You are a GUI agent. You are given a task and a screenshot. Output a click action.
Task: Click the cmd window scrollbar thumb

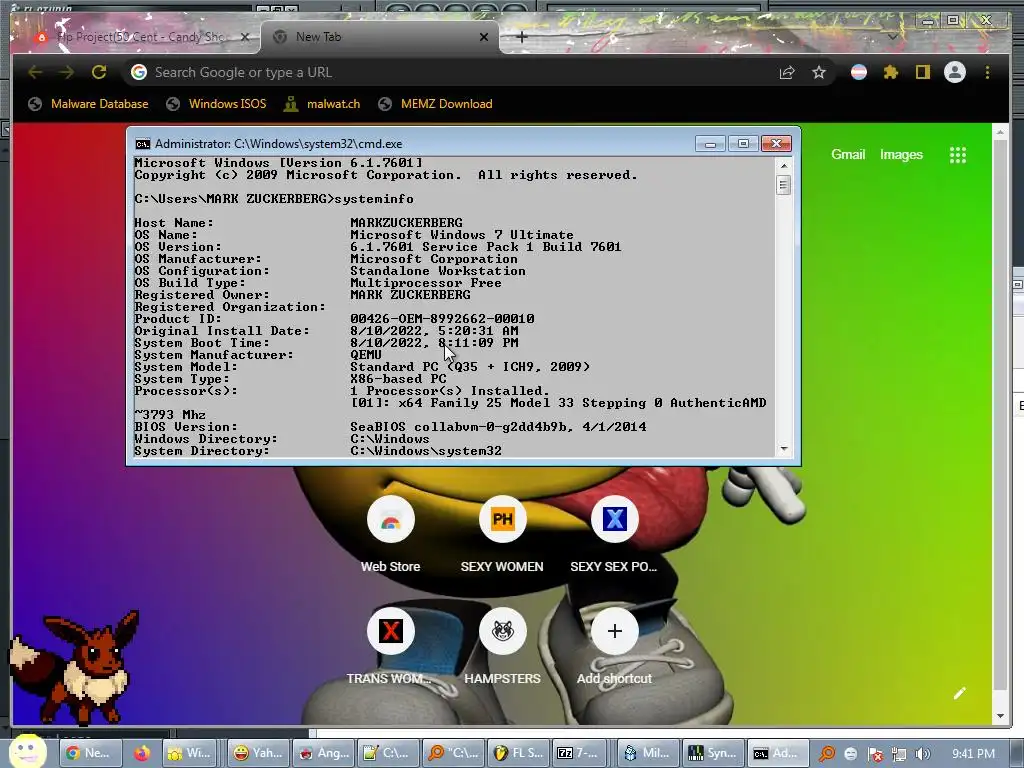(784, 186)
